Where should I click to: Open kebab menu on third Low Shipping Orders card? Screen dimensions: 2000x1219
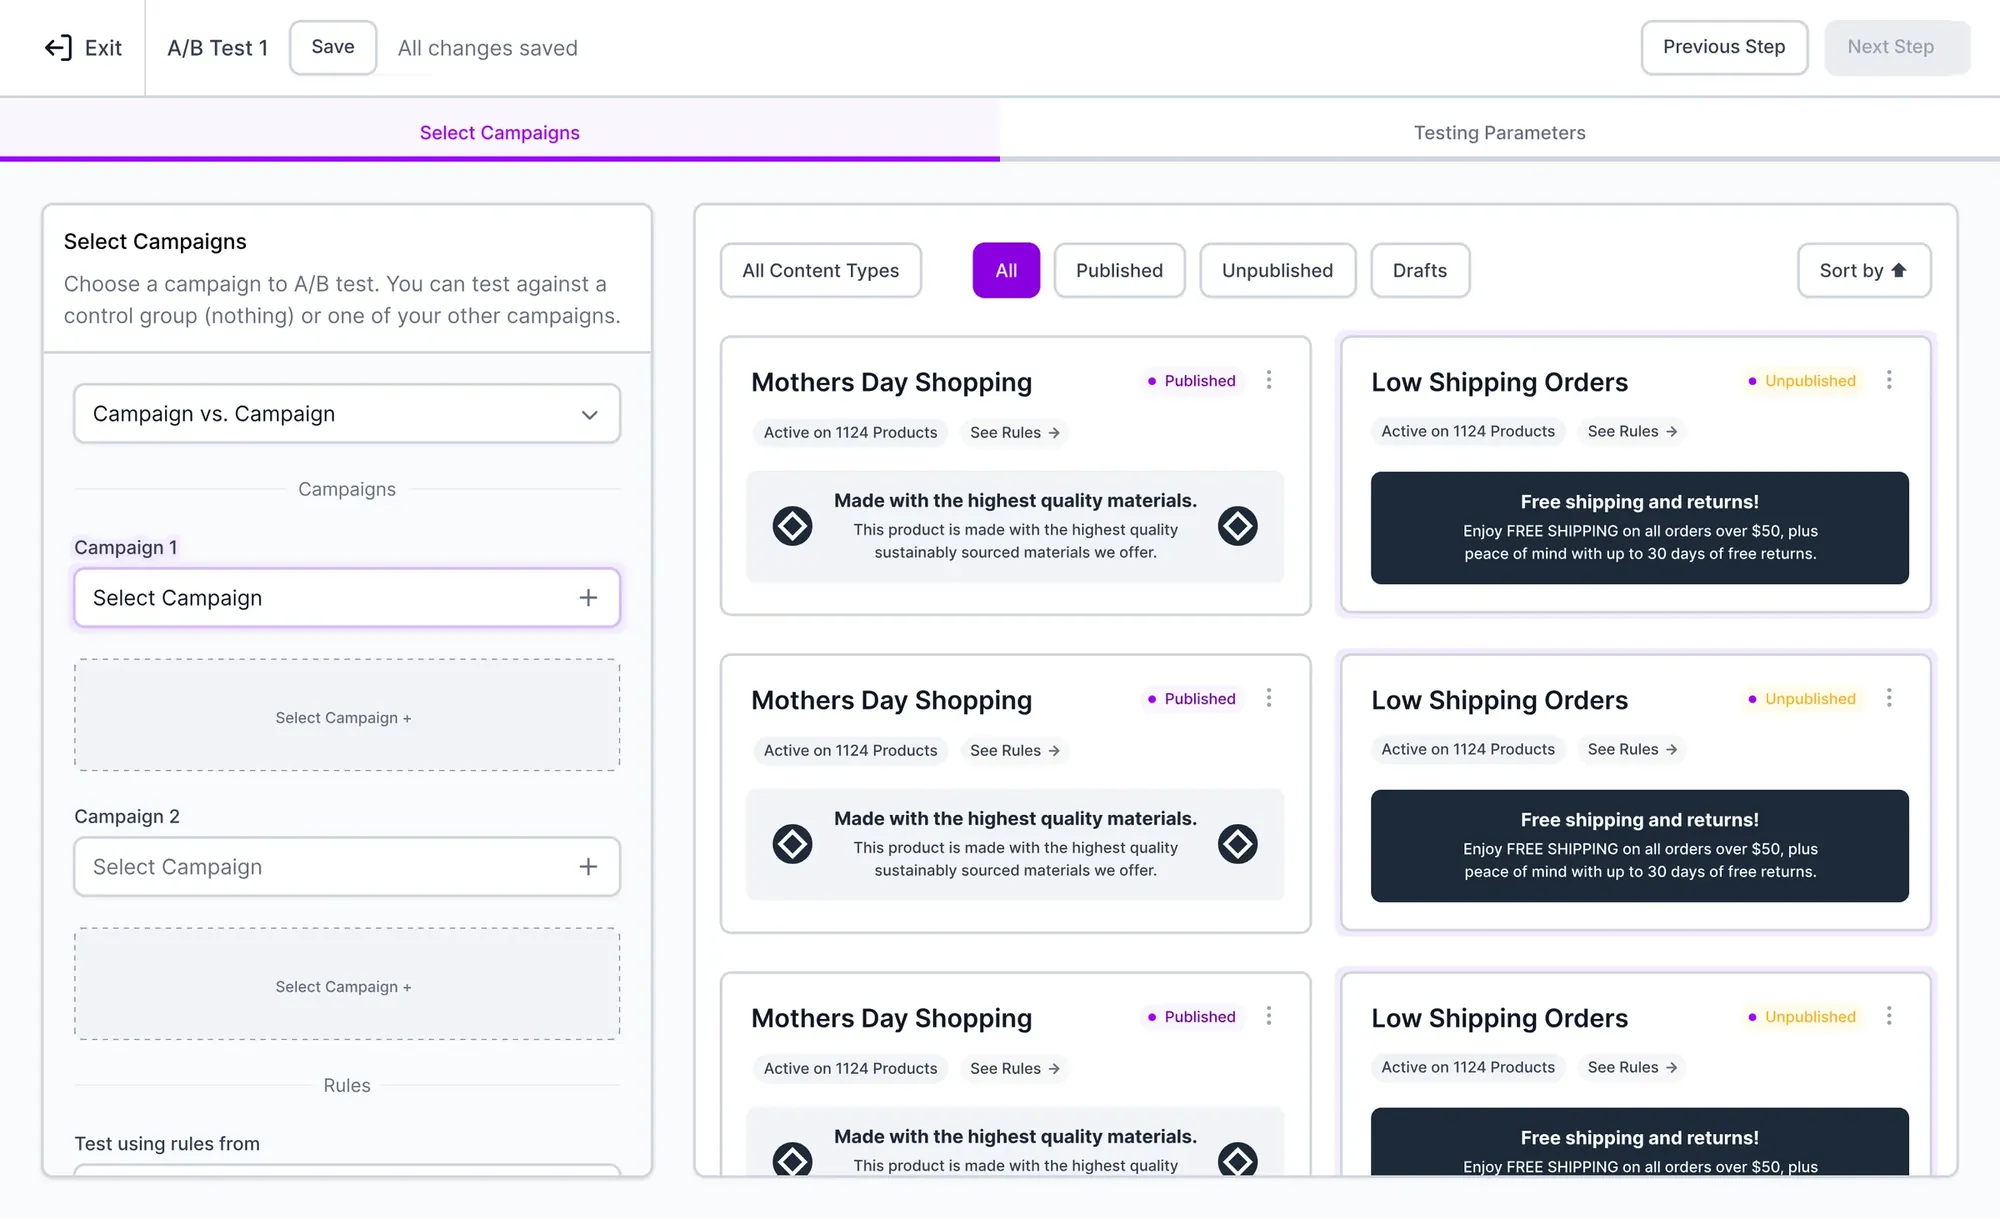1889,1016
